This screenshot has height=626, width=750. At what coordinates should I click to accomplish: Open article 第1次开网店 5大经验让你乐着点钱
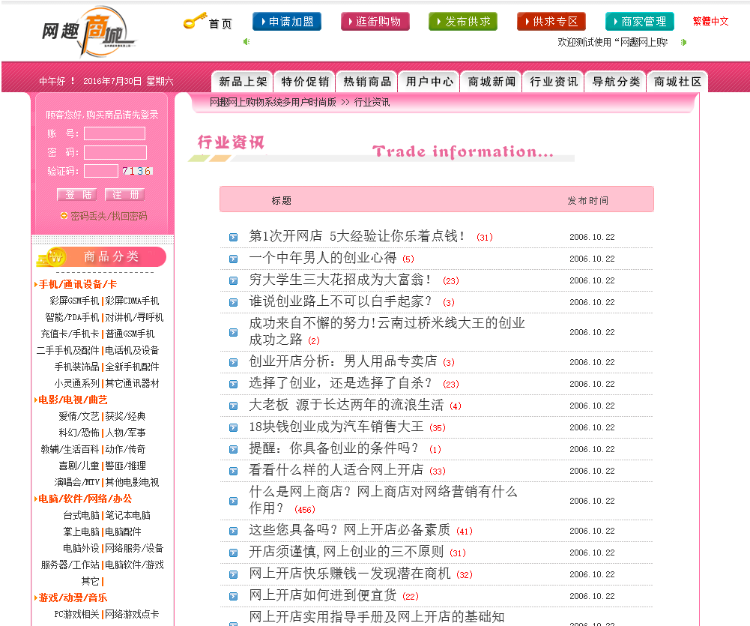[357, 236]
